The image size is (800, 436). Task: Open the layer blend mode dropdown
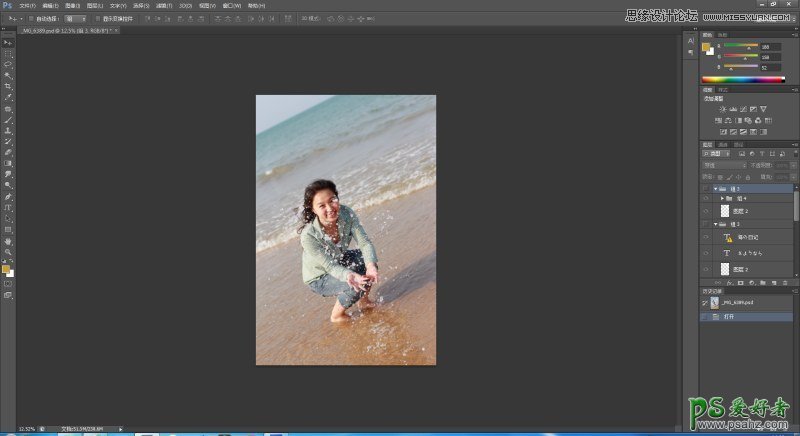click(x=722, y=165)
